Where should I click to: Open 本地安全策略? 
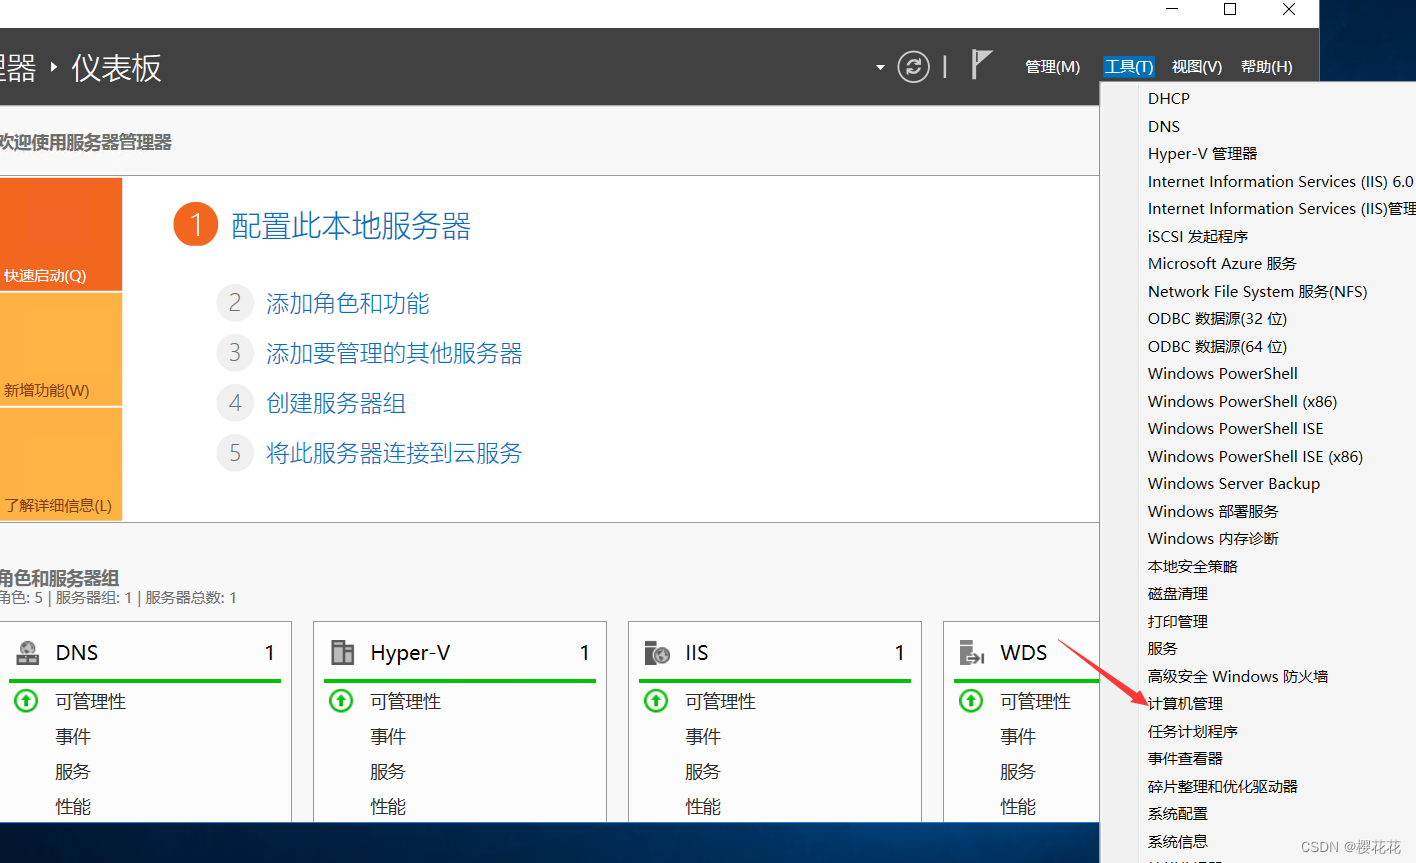point(1193,566)
